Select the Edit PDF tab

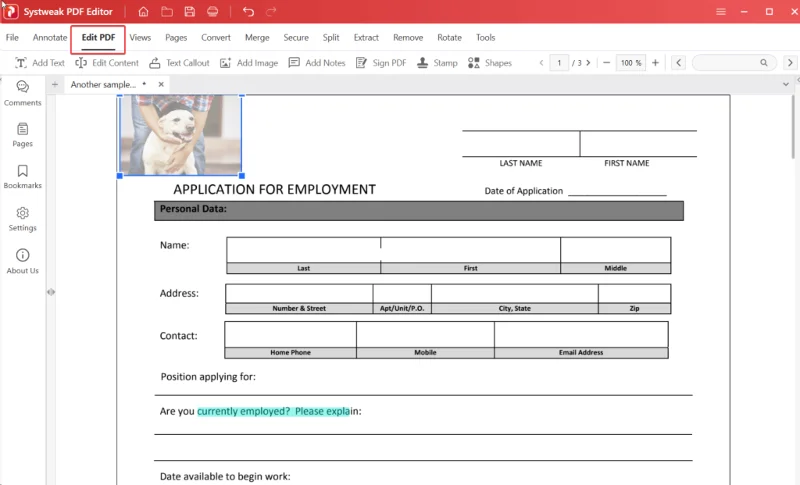coord(98,38)
